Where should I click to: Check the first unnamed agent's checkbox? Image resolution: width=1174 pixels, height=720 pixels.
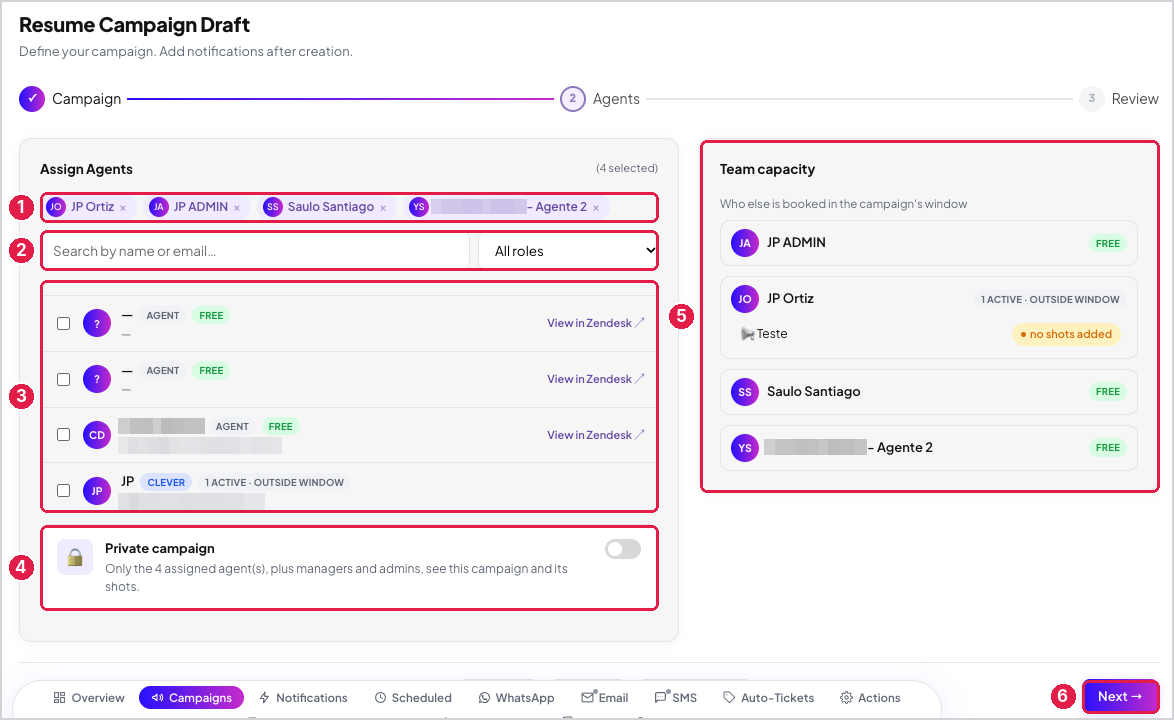tap(64, 323)
